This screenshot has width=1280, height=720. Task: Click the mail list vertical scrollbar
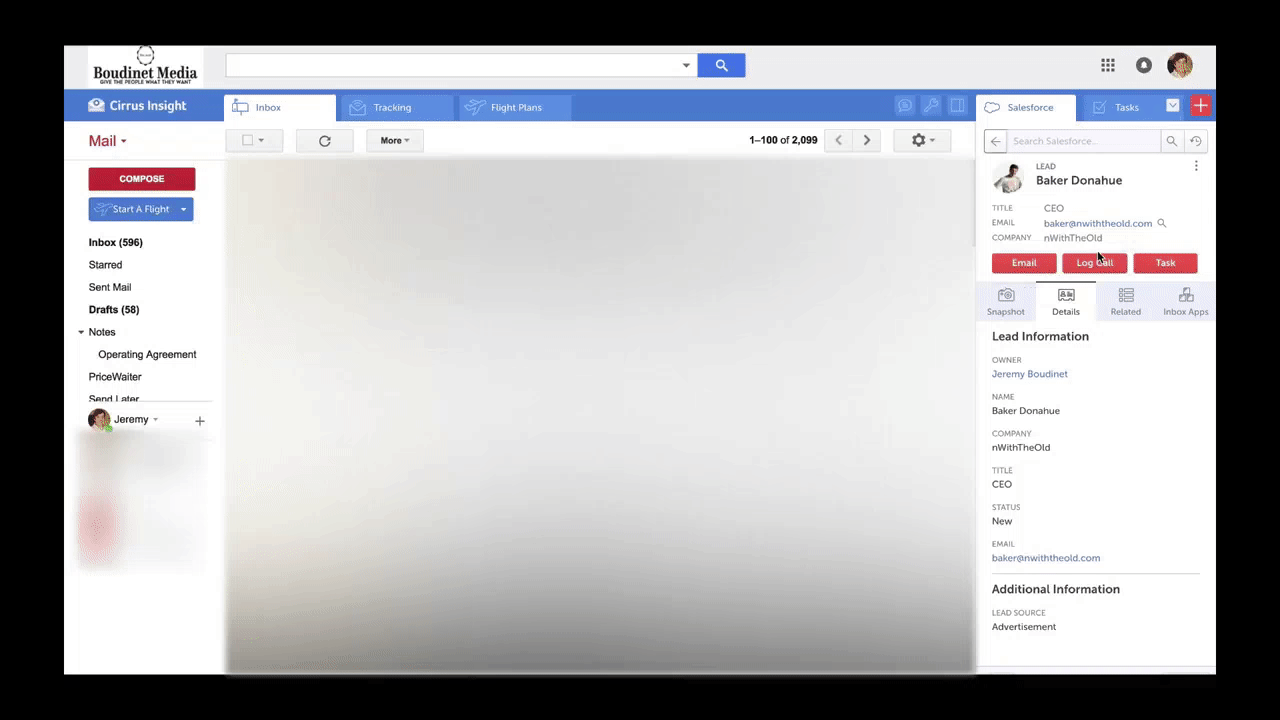point(973,200)
